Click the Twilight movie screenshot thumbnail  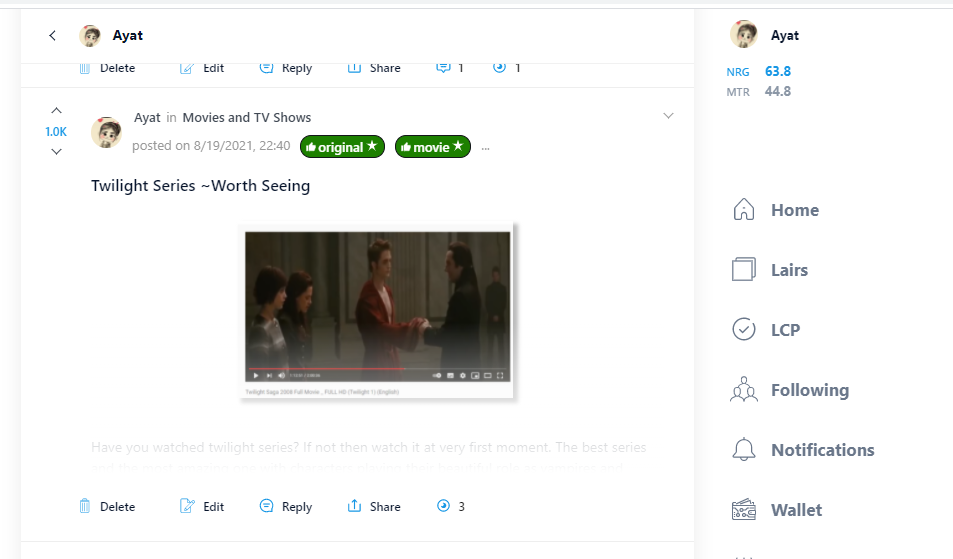pyautogui.click(x=377, y=311)
